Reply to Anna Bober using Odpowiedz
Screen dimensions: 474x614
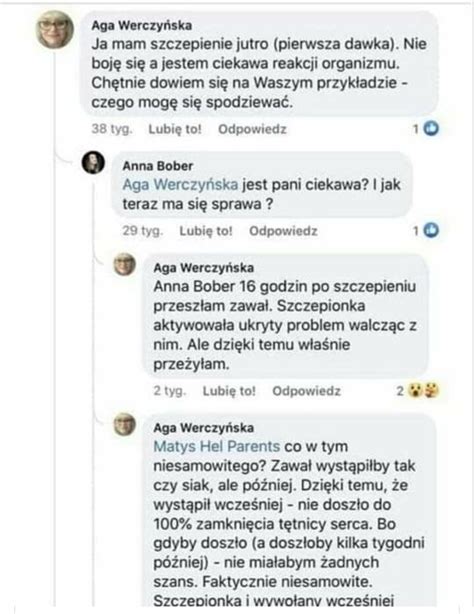[x=283, y=231]
